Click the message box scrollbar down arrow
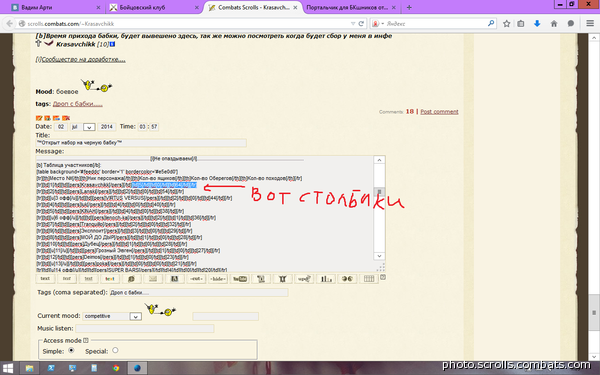Screen dimensions: 600x375 tap(379, 256)
